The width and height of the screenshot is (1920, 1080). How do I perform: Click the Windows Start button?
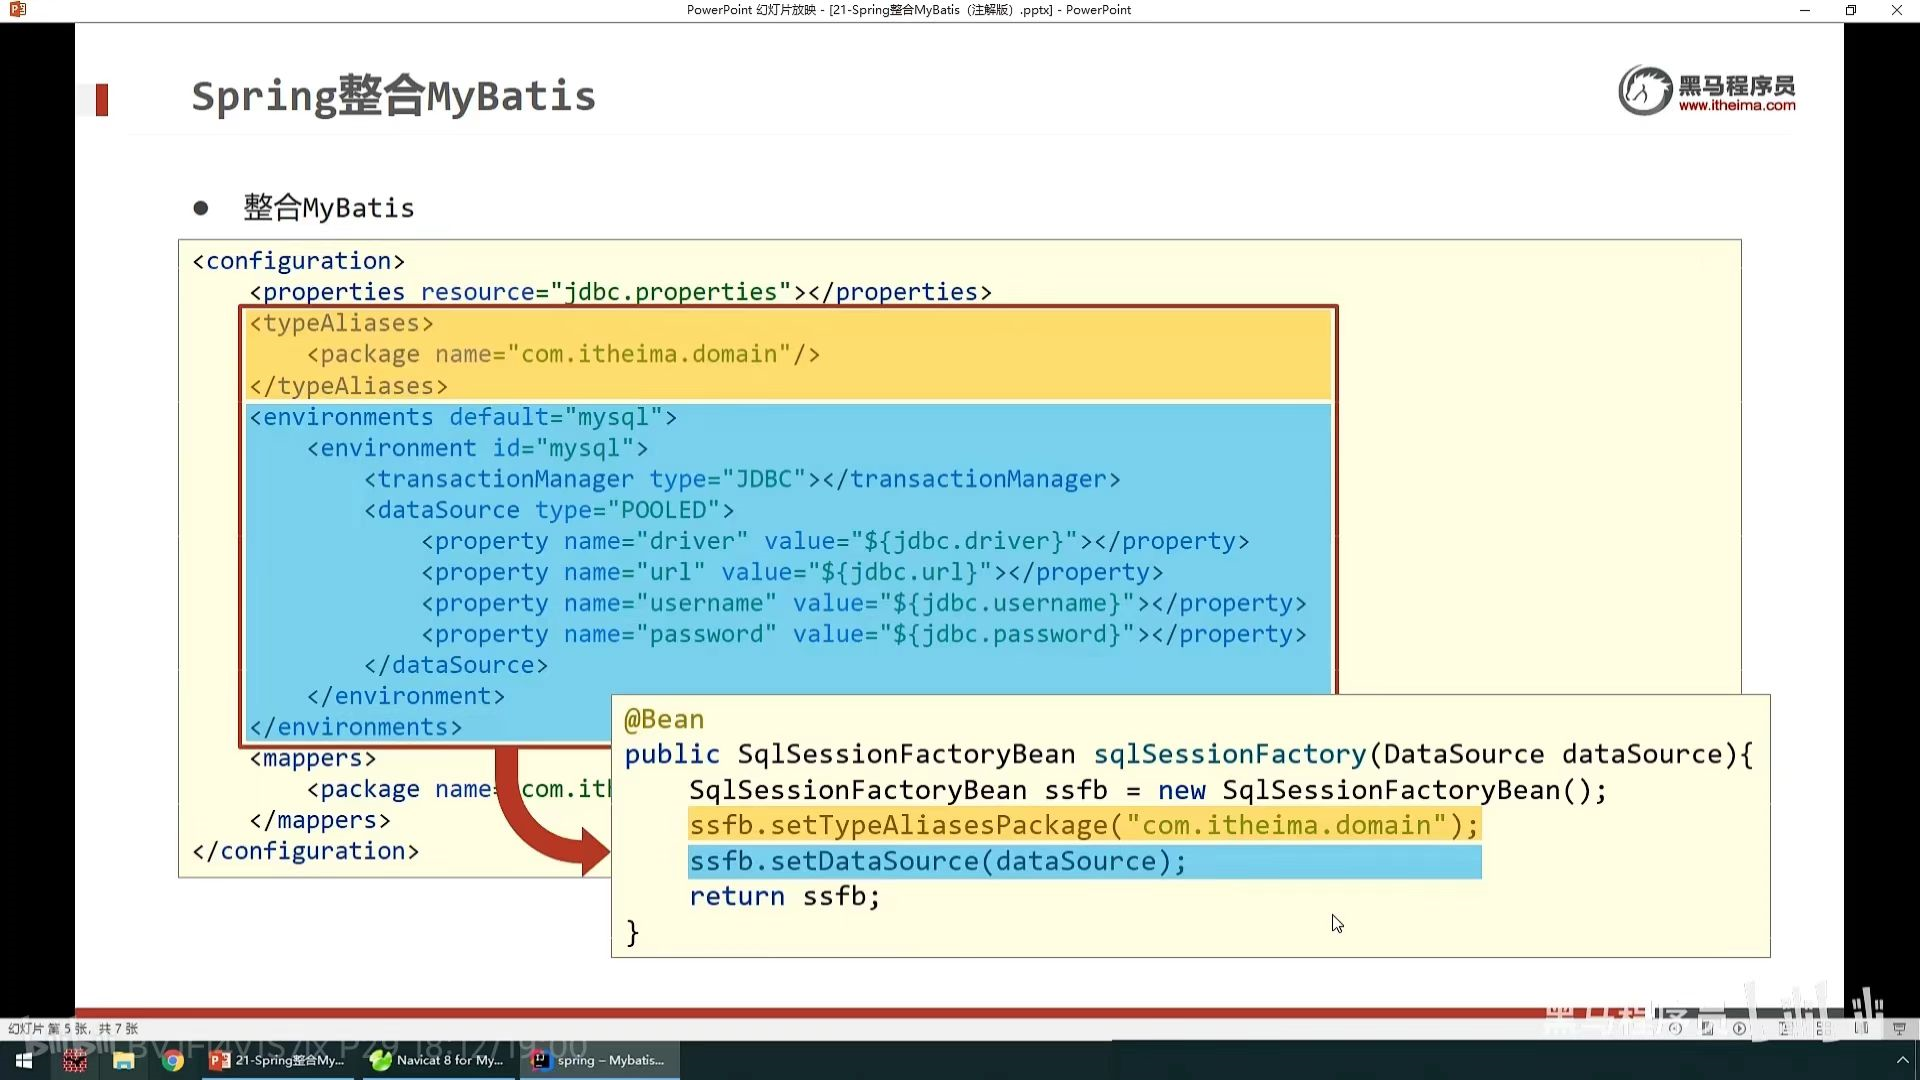(24, 1060)
